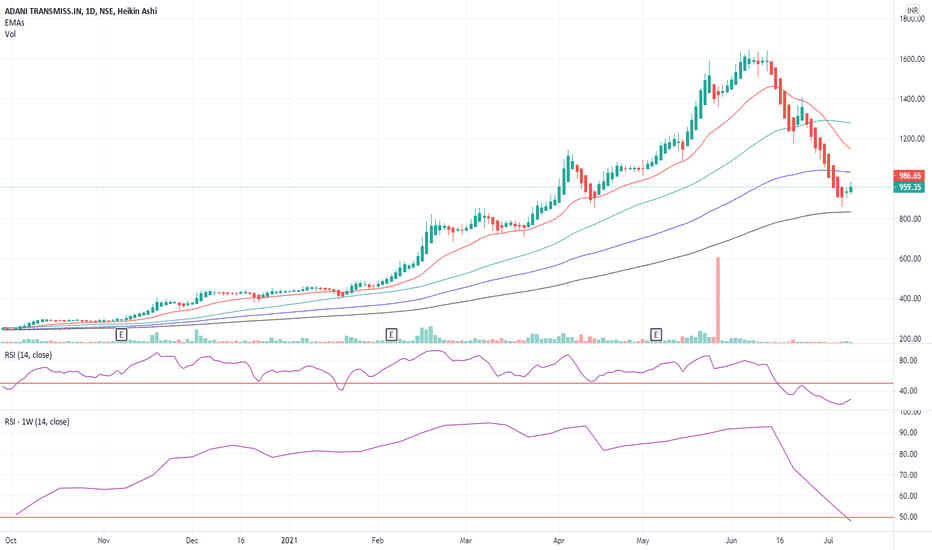932x550 pixels.
Task: Click the Apr label on the time axis
Action: [x=558, y=540]
